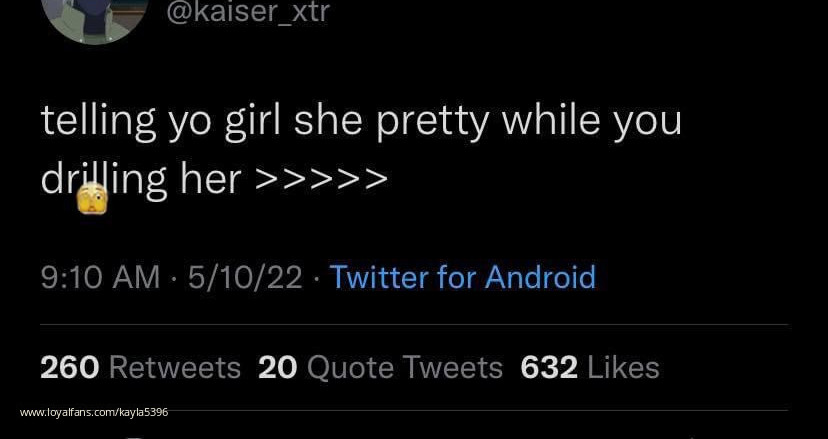Open the loyalfans.com watermark URL
The height and width of the screenshot is (439, 828).
click(94, 412)
